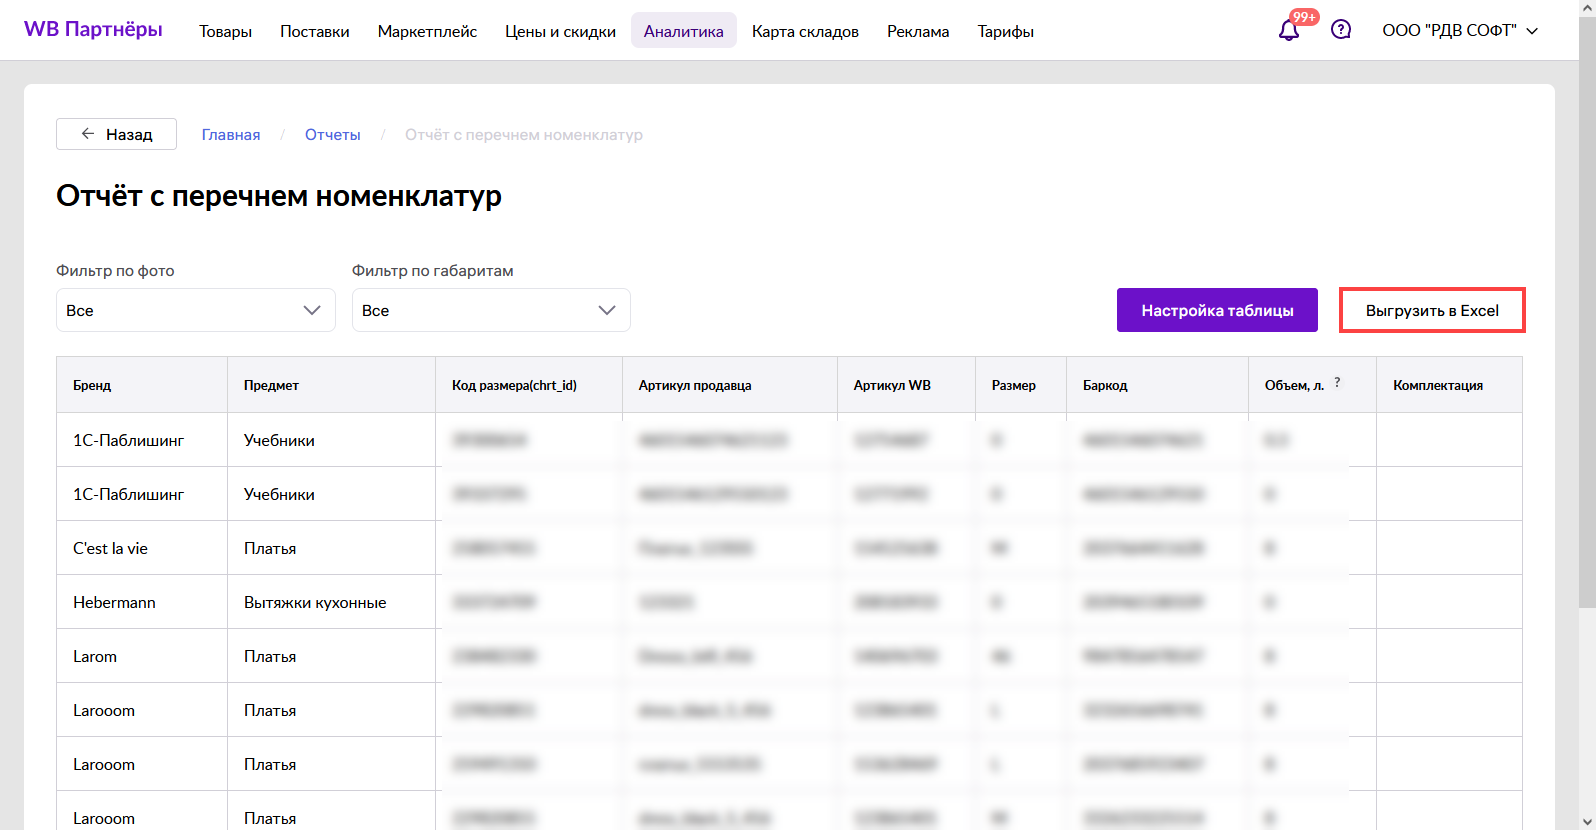Go to the Реклама section
The height and width of the screenshot is (830, 1596).
coord(917,31)
